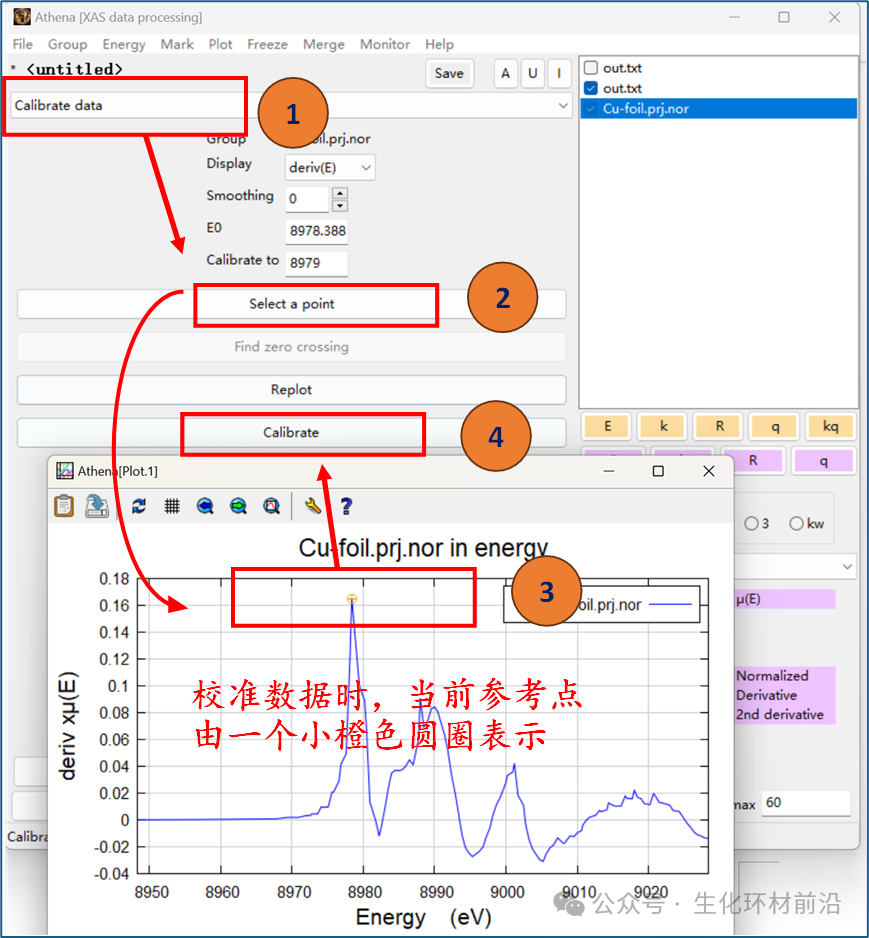The width and height of the screenshot is (869, 938).
Task: Click the orange kq plot button
Action: click(x=831, y=426)
